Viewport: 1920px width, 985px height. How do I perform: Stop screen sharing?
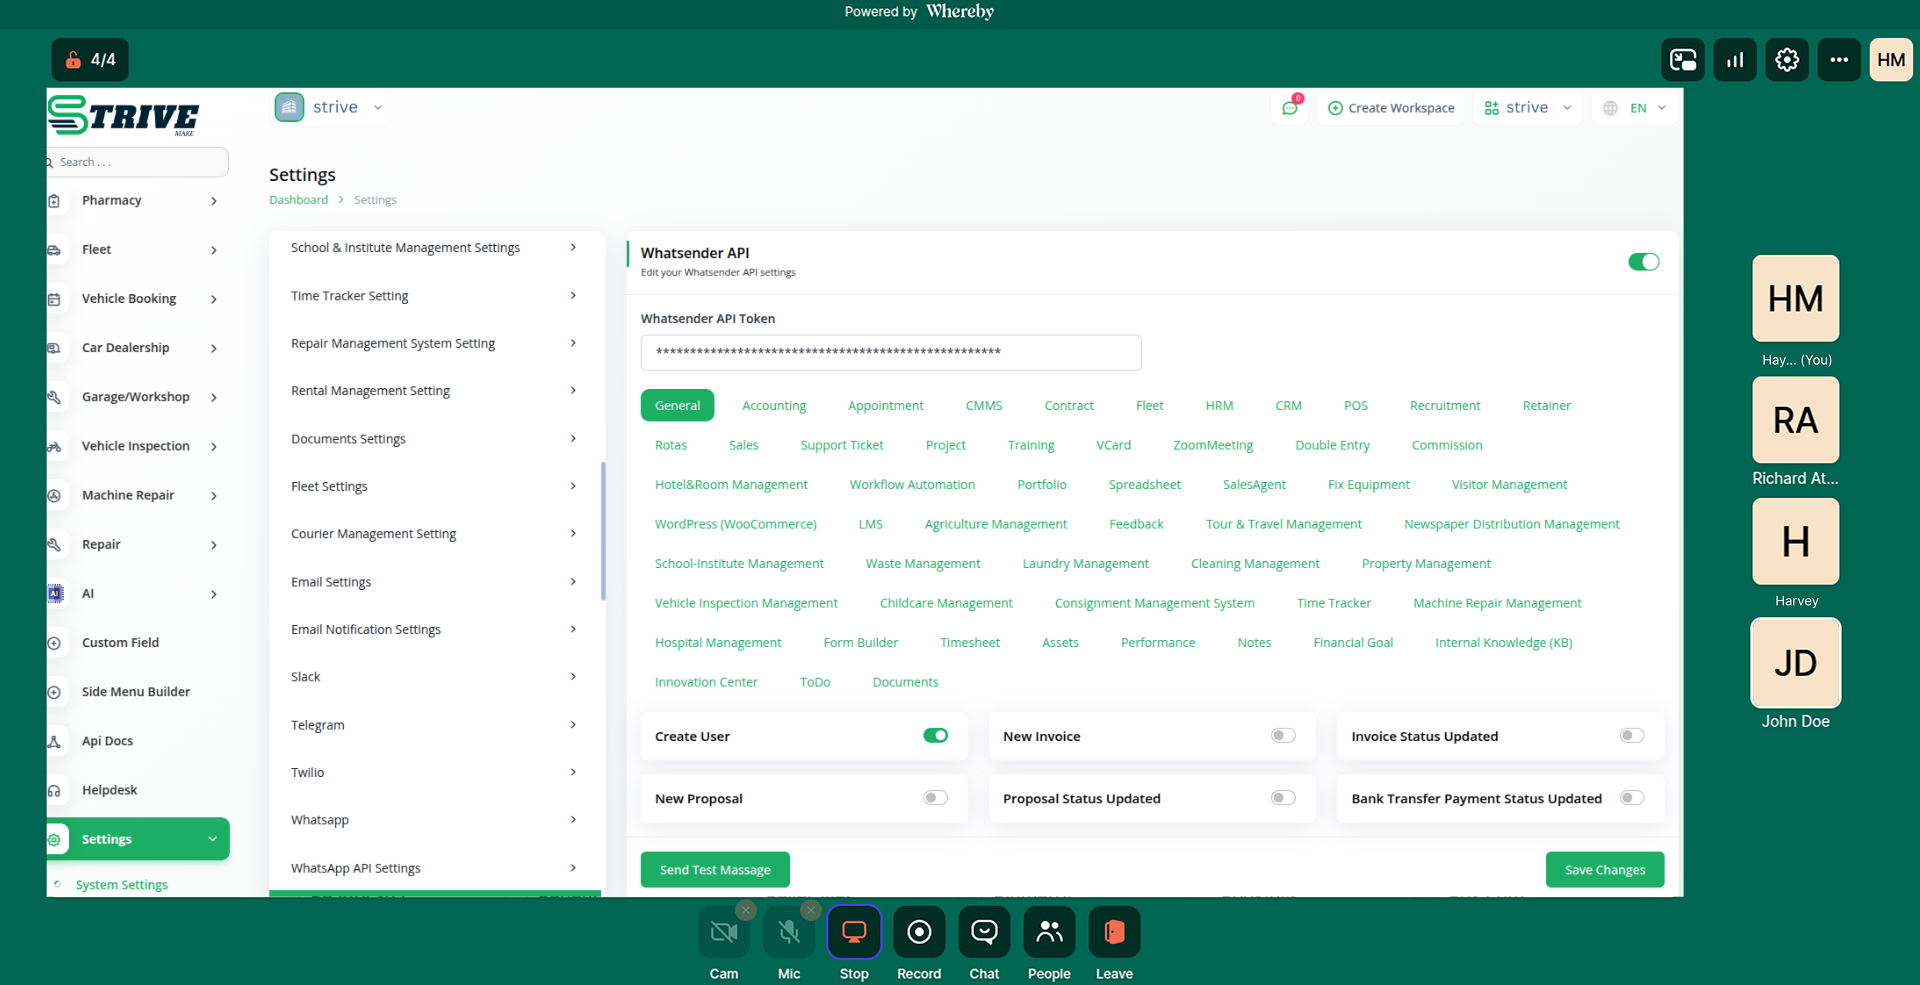854,932
